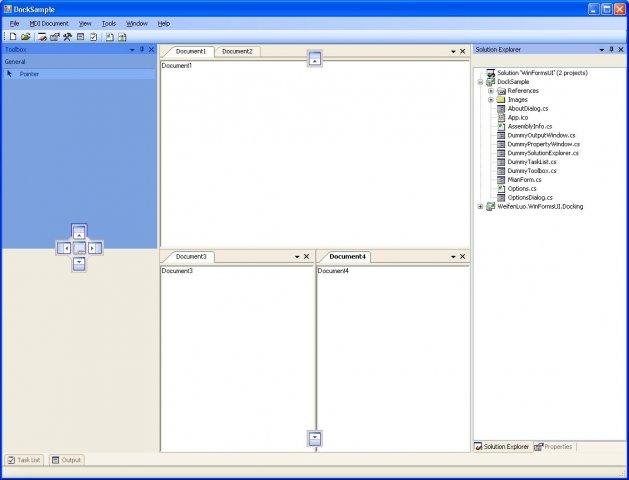Click the right arrow of dock guide diamond
This screenshot has height=480, width=629.
point(94,248)
